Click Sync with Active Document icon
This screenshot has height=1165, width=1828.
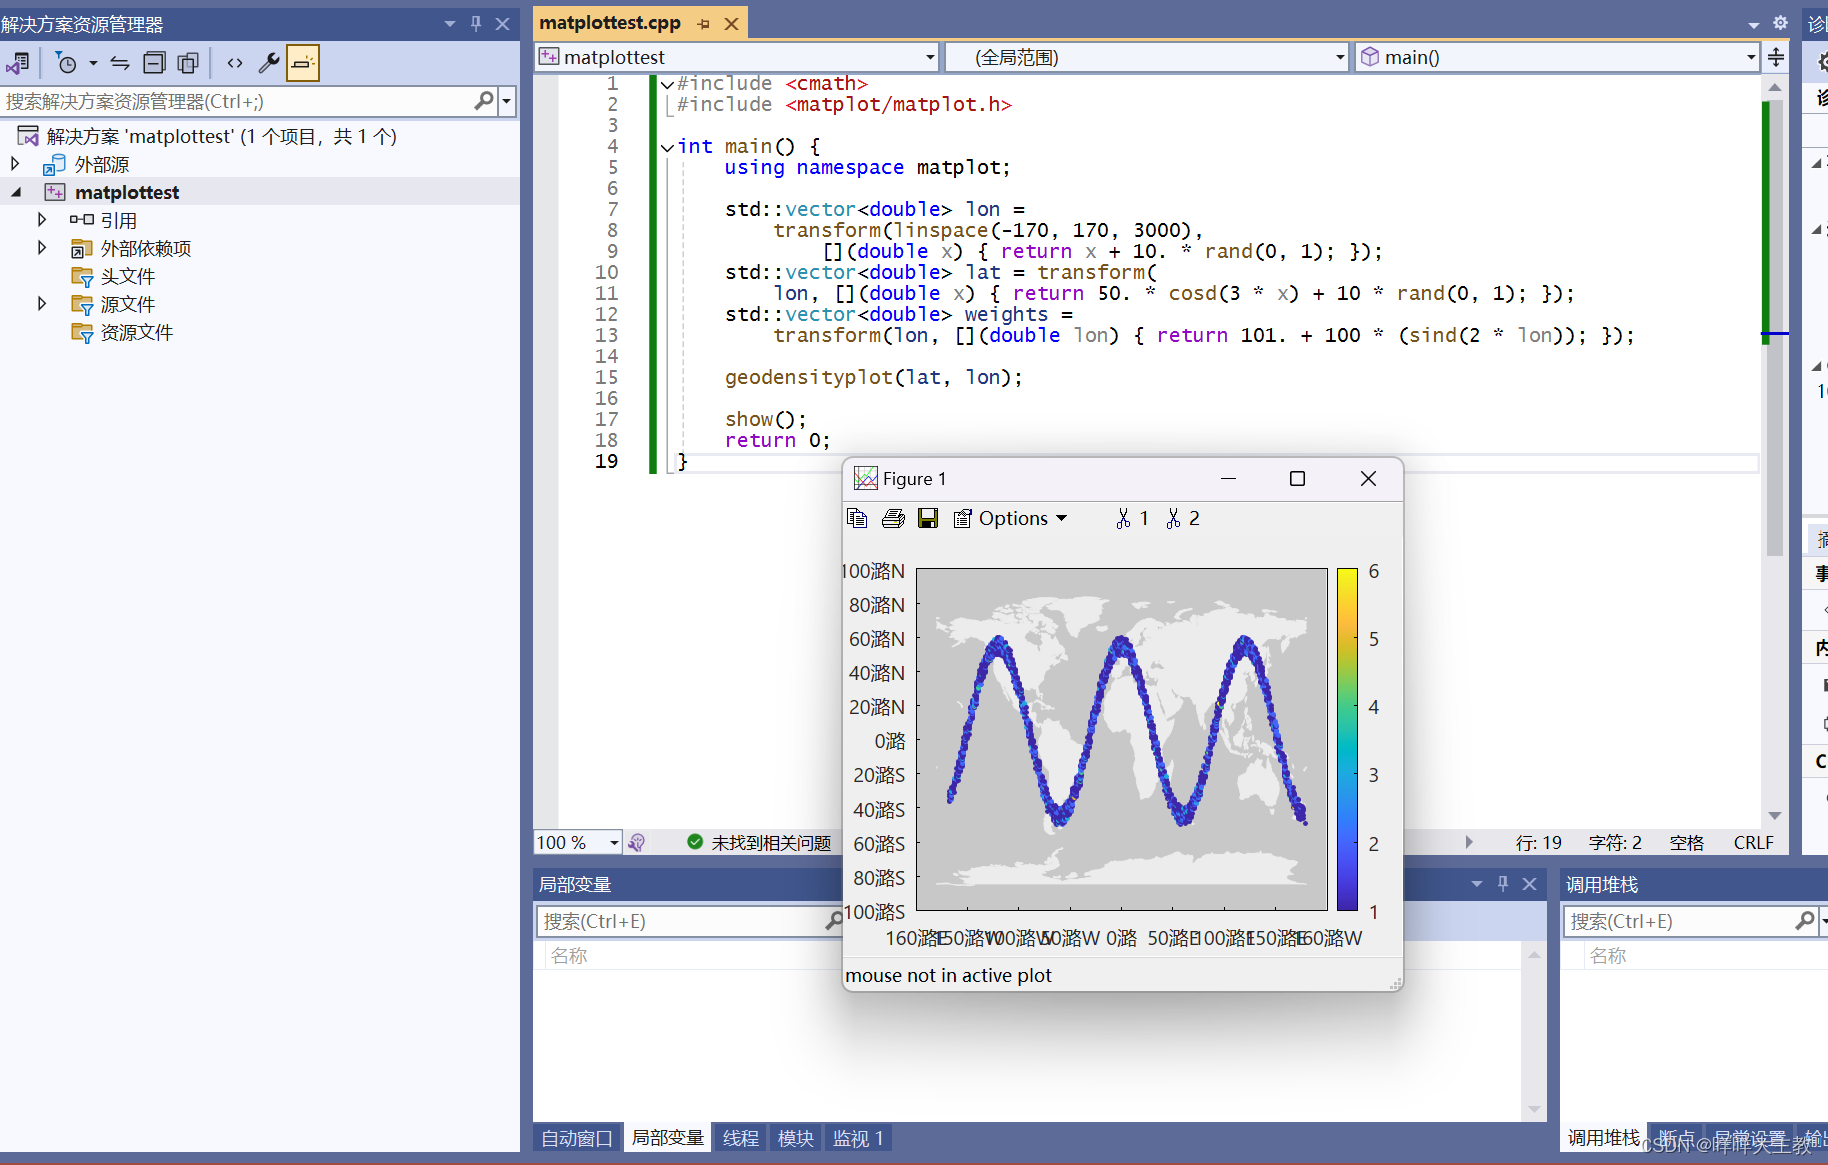tap(120, 63)
